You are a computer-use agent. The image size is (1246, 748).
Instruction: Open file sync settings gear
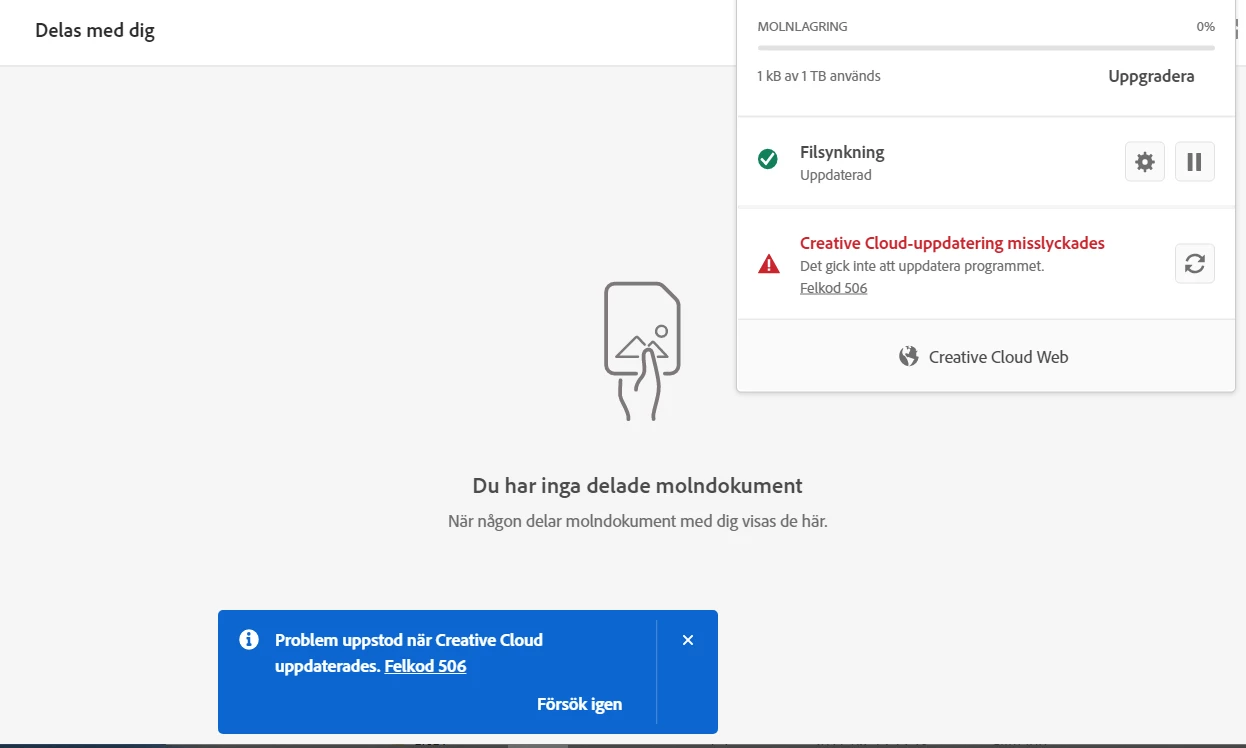(1145, 161)
